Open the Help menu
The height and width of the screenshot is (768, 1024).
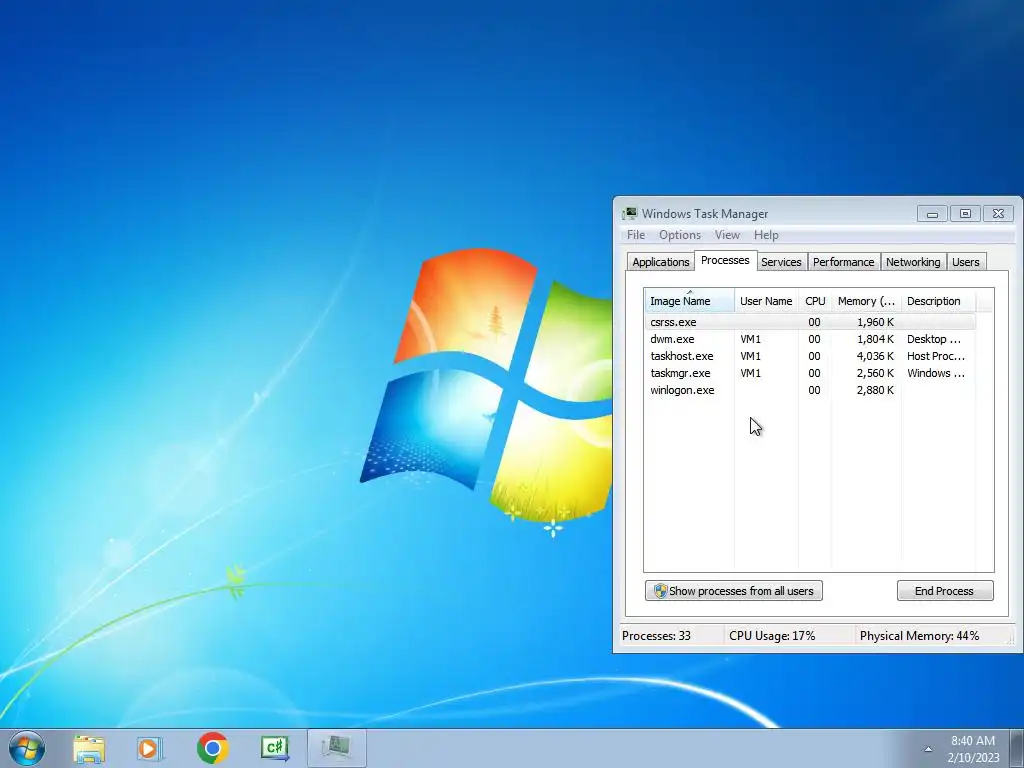pyautogui.click(x=765, y=235)
